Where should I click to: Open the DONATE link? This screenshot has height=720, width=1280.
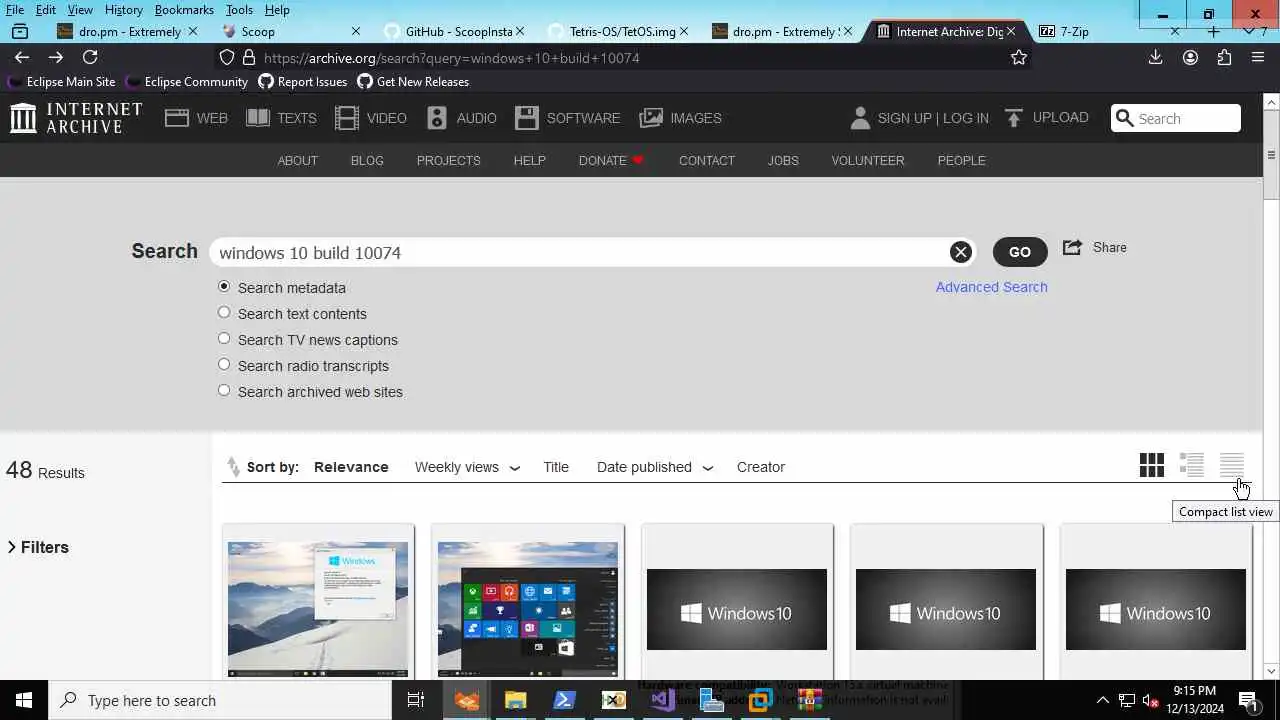611,160
